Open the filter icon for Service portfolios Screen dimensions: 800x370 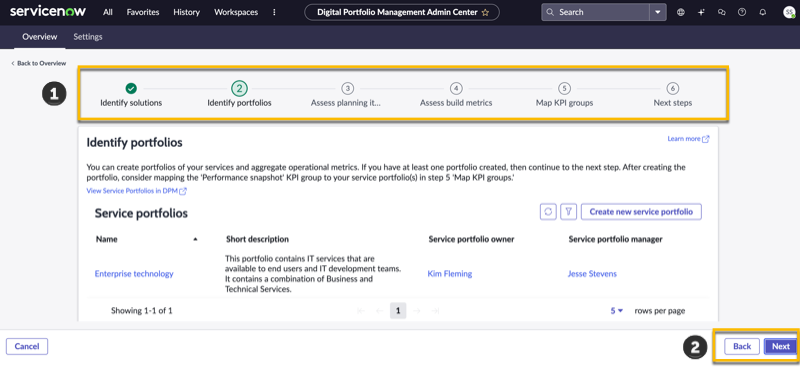point(568,211)
